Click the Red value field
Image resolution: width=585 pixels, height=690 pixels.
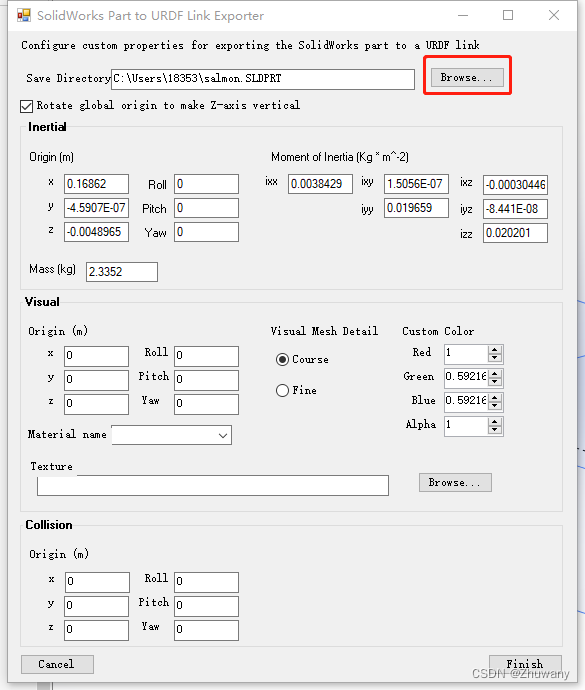(466, 354)
